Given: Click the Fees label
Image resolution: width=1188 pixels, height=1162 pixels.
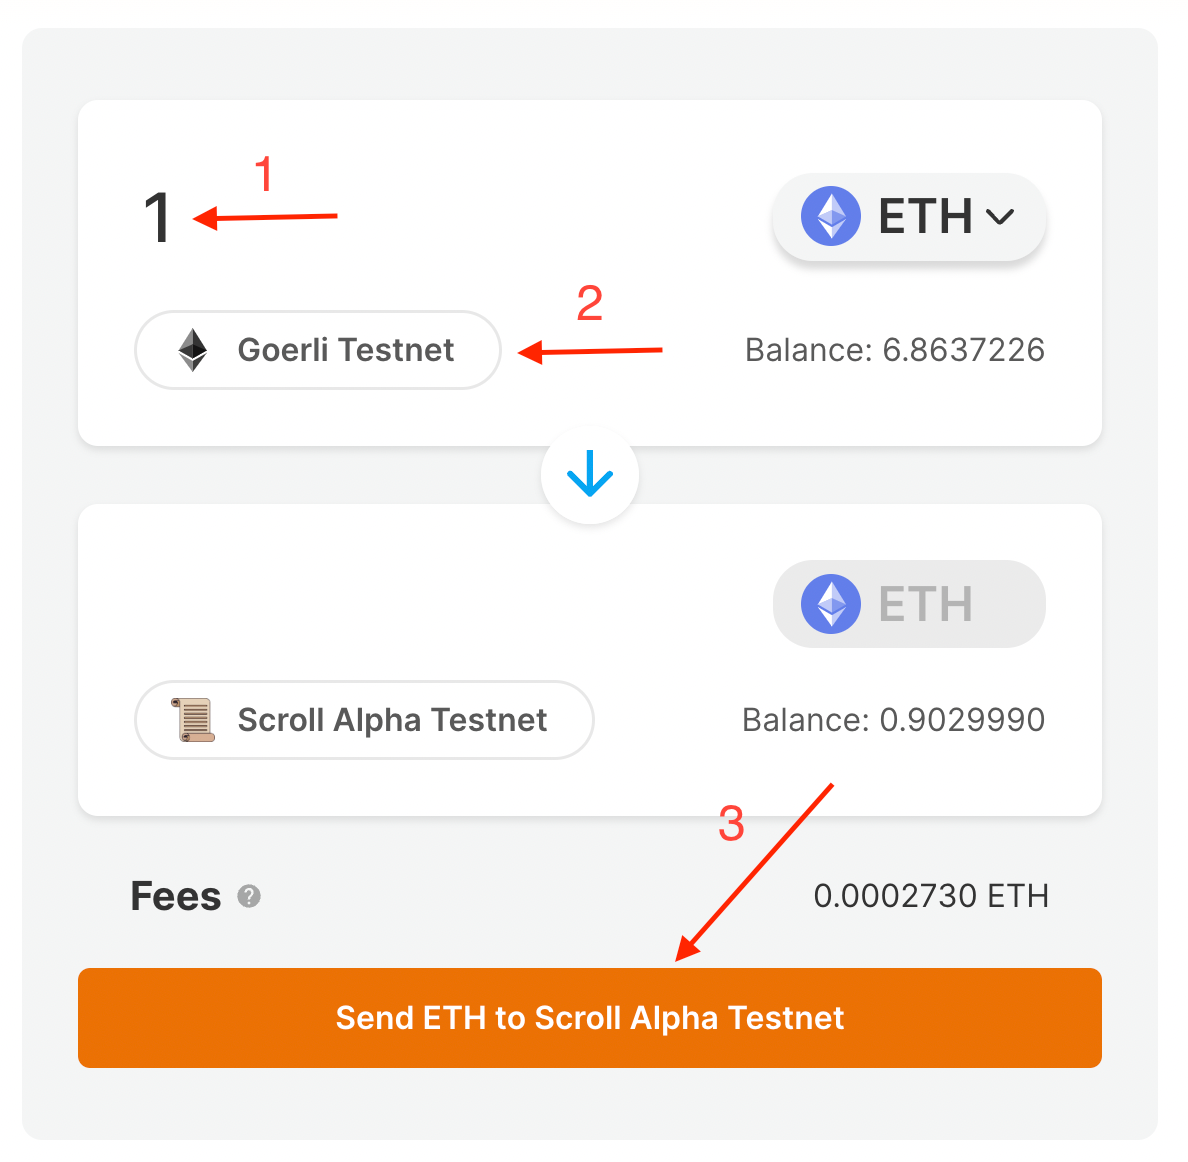Looking at the screenshot, I should [x=176, y=896].
